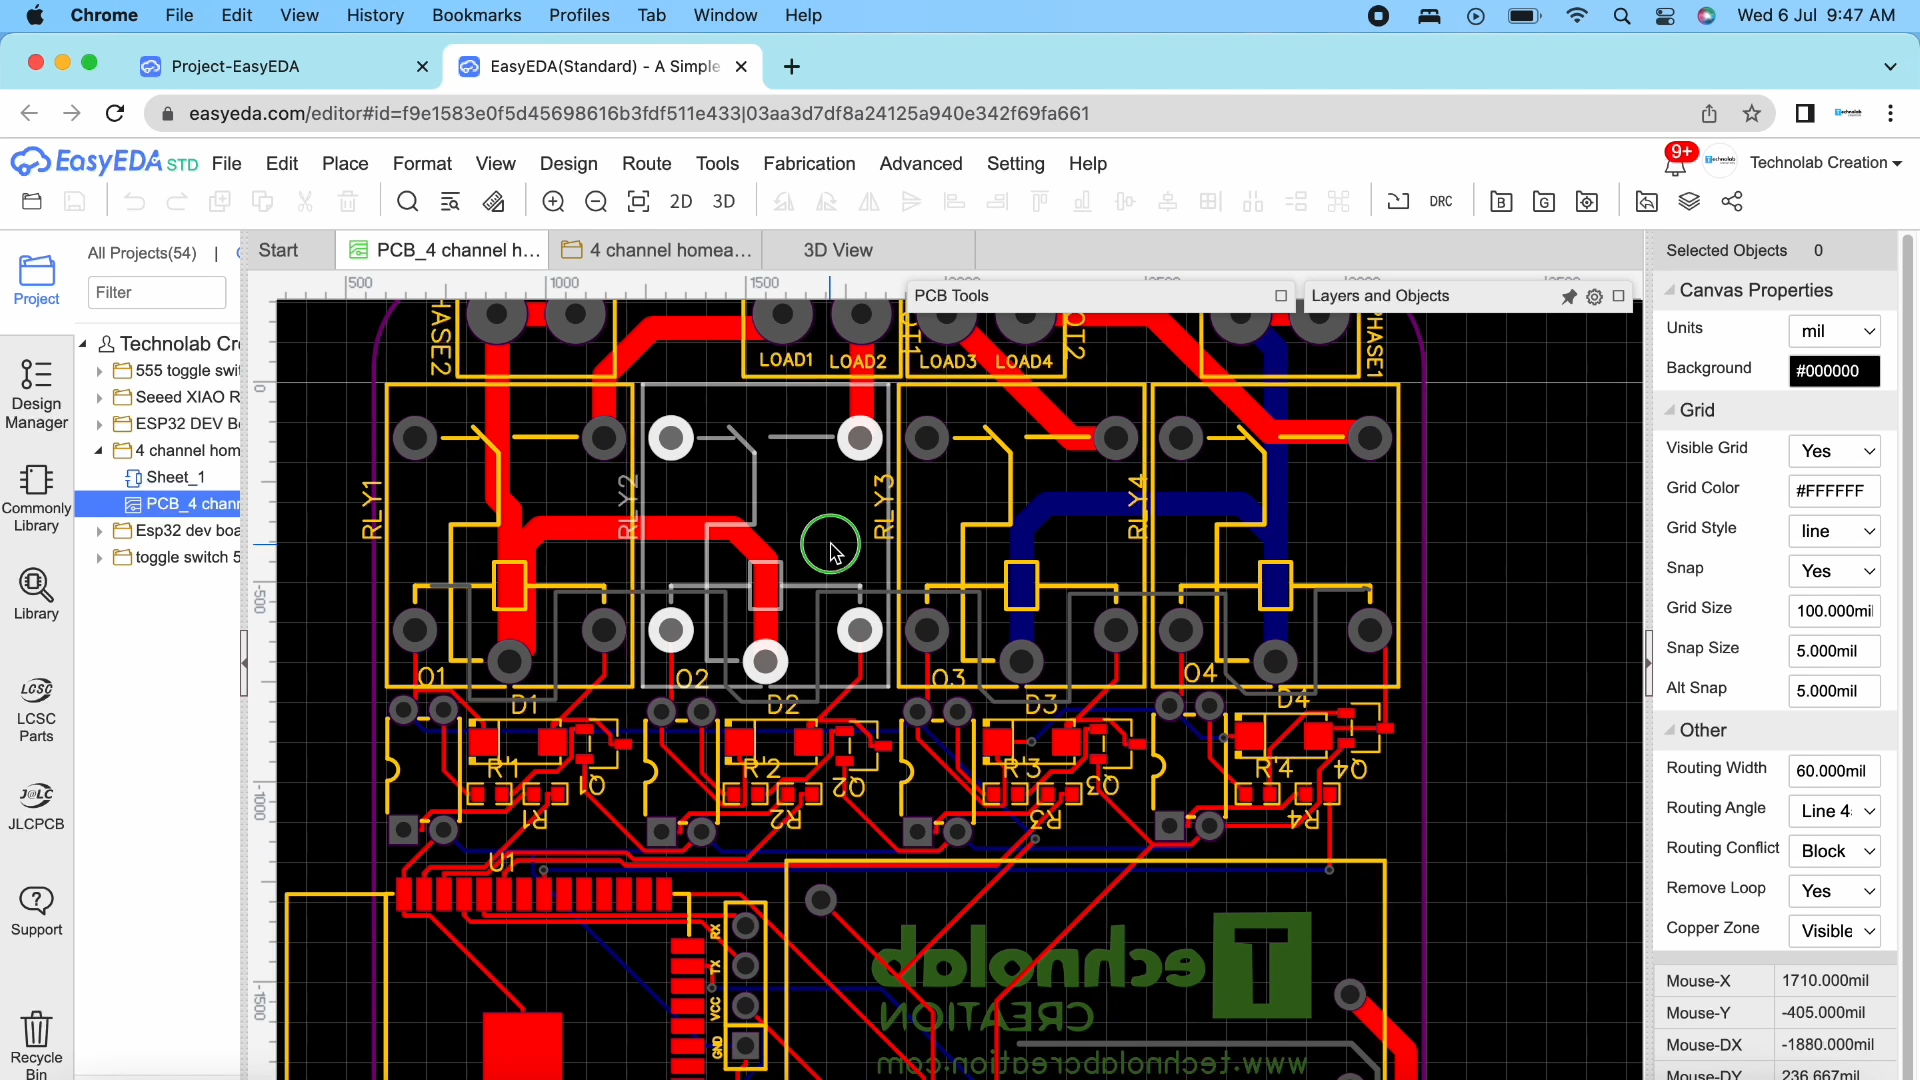This screenshot has width=1920, height=1080.
Task: Open Technolab Creation account menu
Action: point(1825,163)
